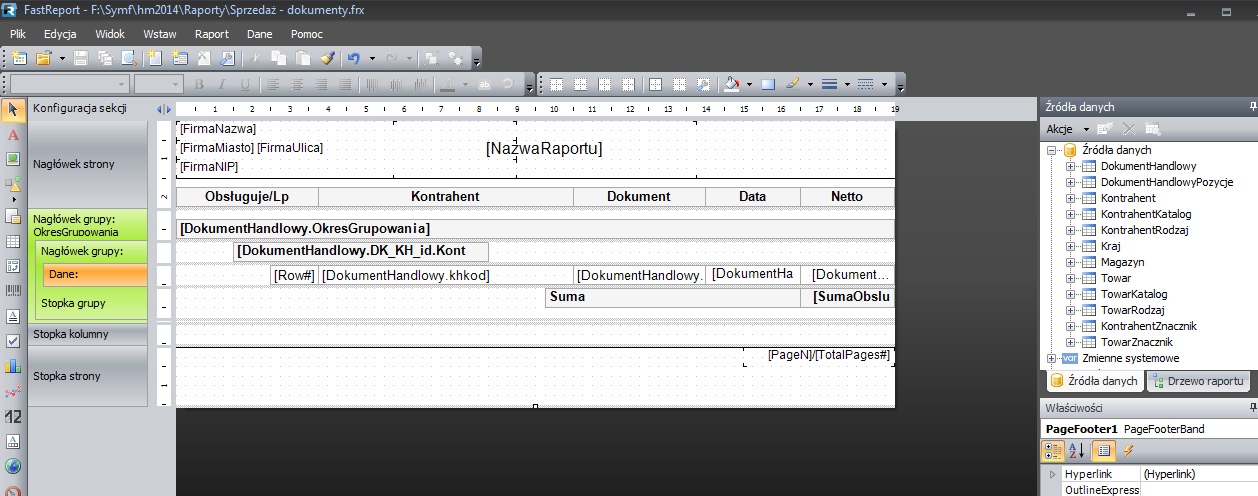Expand the DokumentHandlowy data source node

click(1069, 166)
